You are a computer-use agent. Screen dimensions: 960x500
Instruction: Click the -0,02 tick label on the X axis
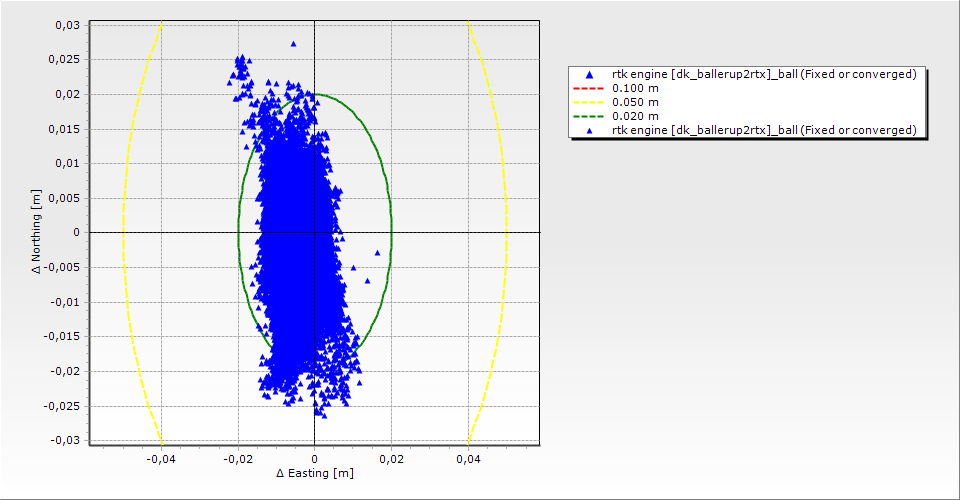pos(238,459)
